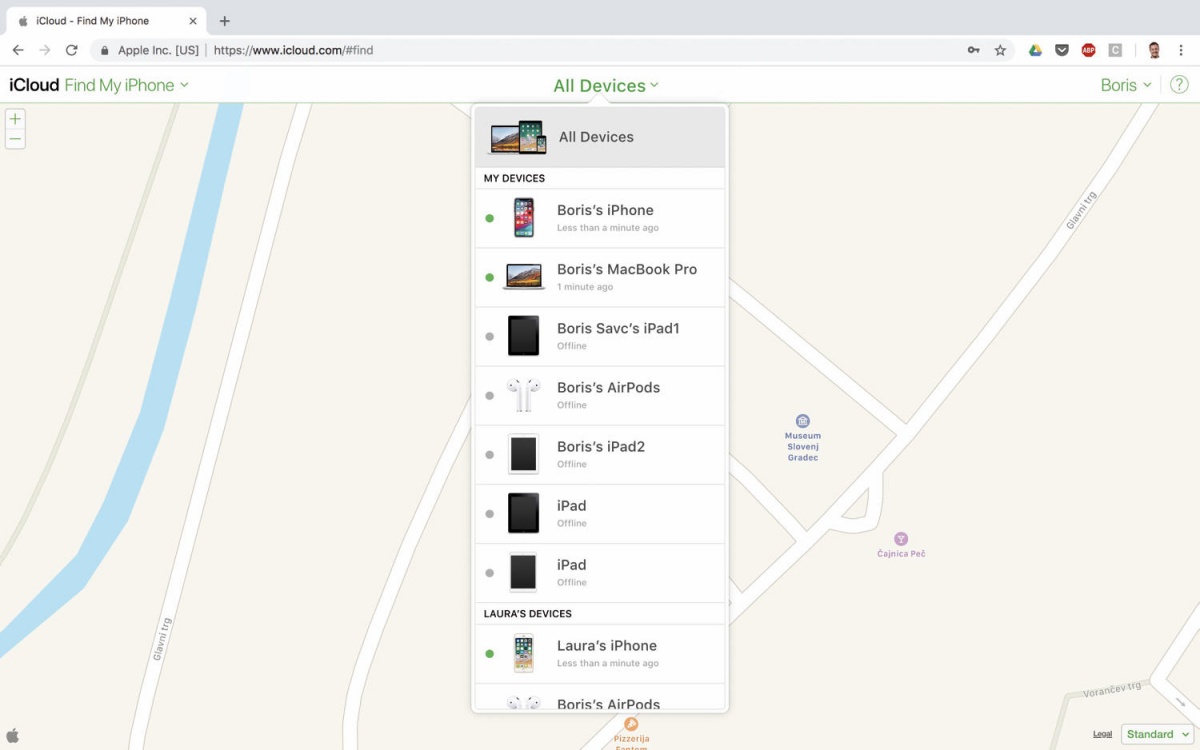
Task: Click the Pizzerija map marker
Action: pos(631,724)
